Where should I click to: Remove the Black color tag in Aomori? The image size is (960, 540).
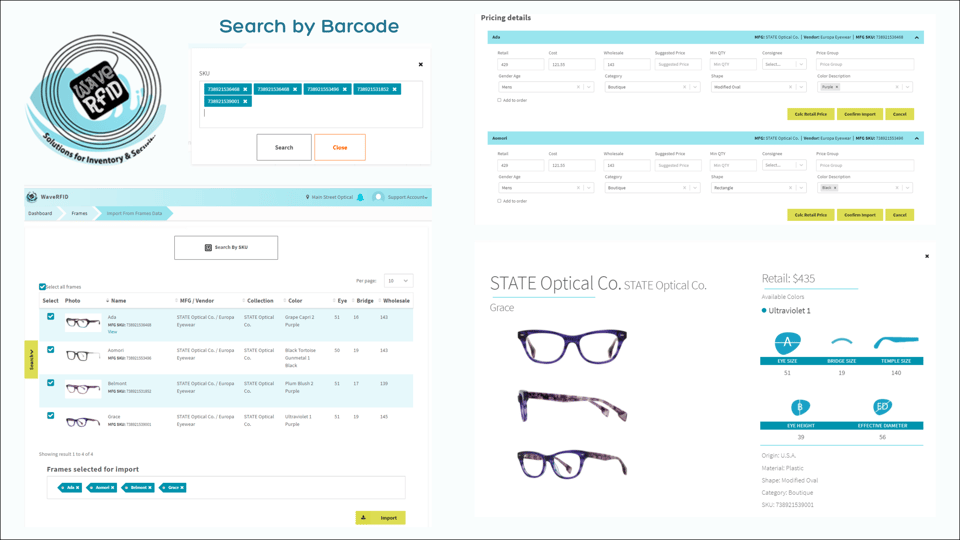pyautogui.click(x=835, y=188)
